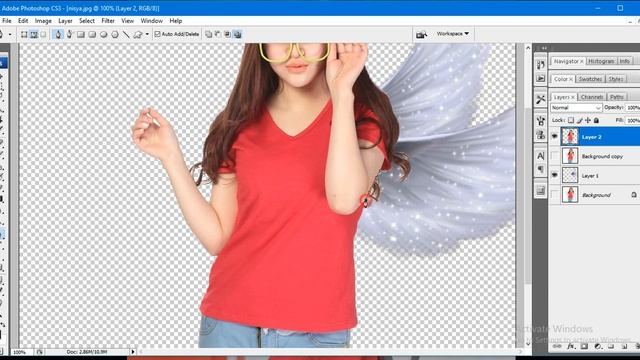Click the Opacity value field
This screenshot has height=360, width=640.
coord(633,107)
